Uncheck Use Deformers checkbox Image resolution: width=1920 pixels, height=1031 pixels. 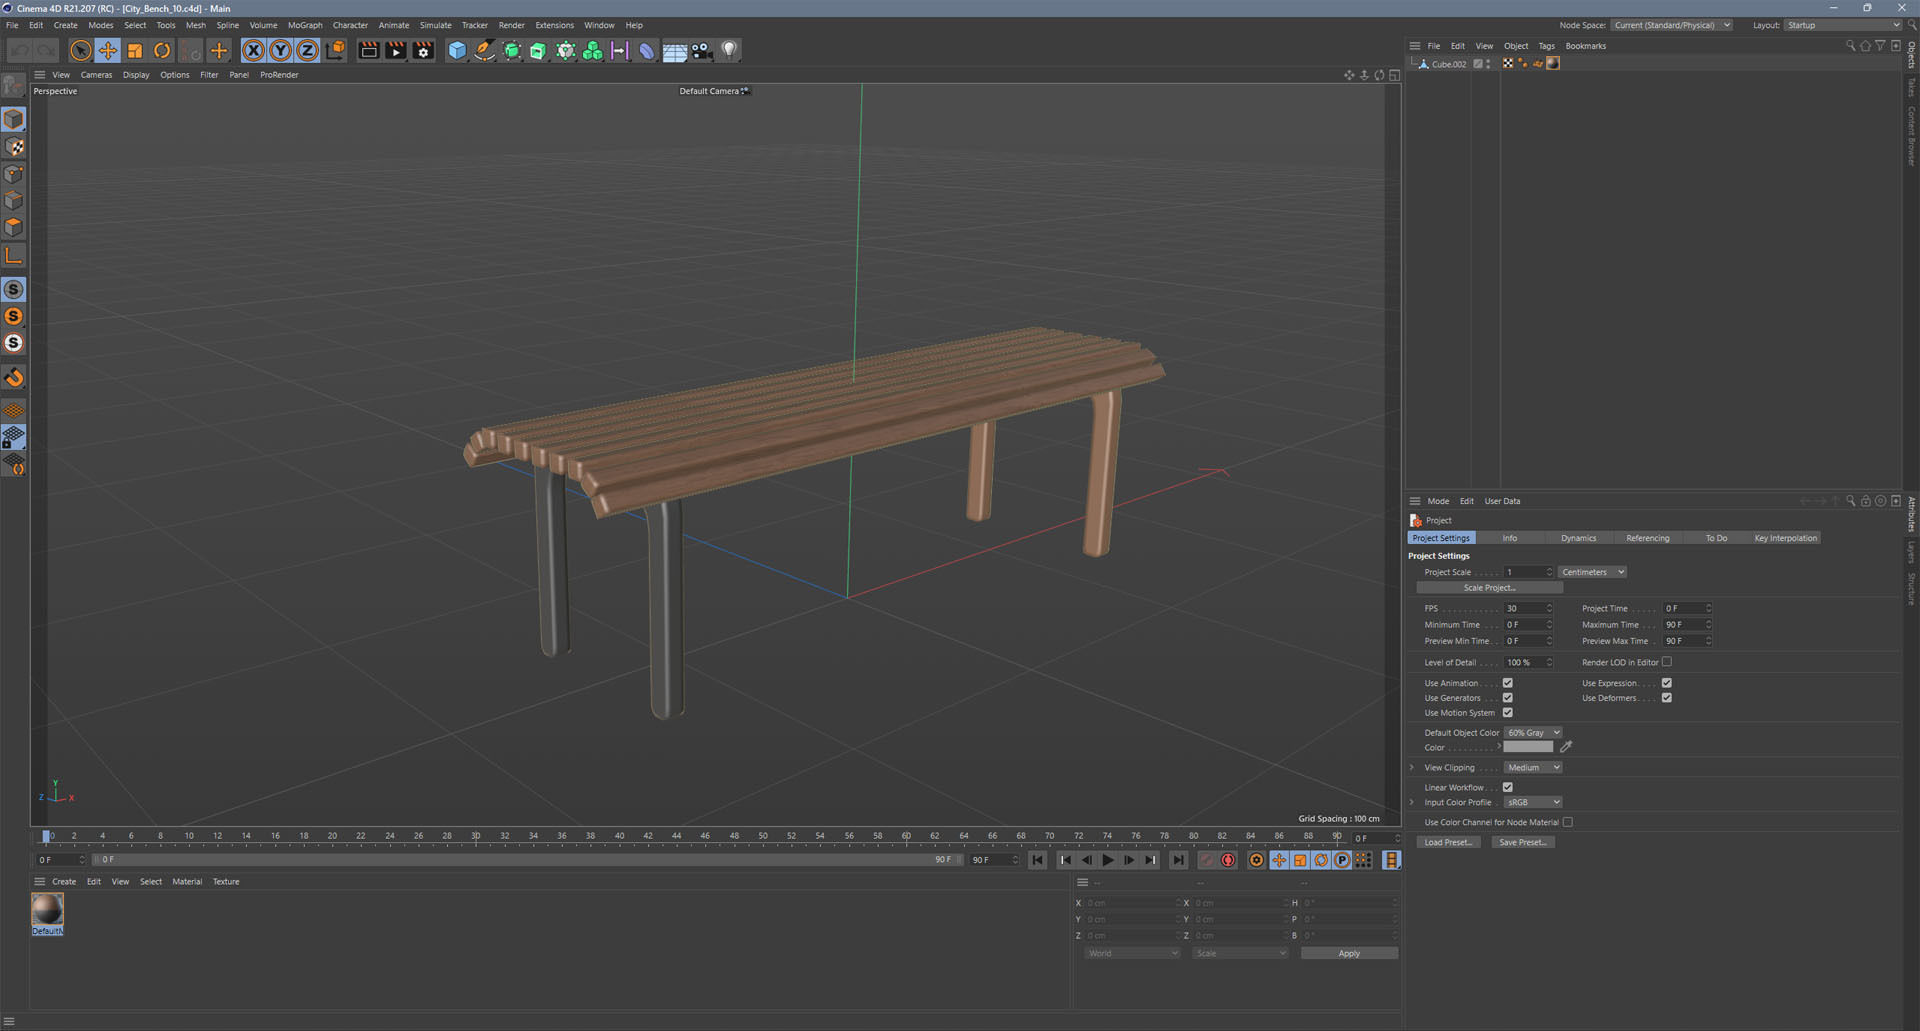(x=1667, y=698)
